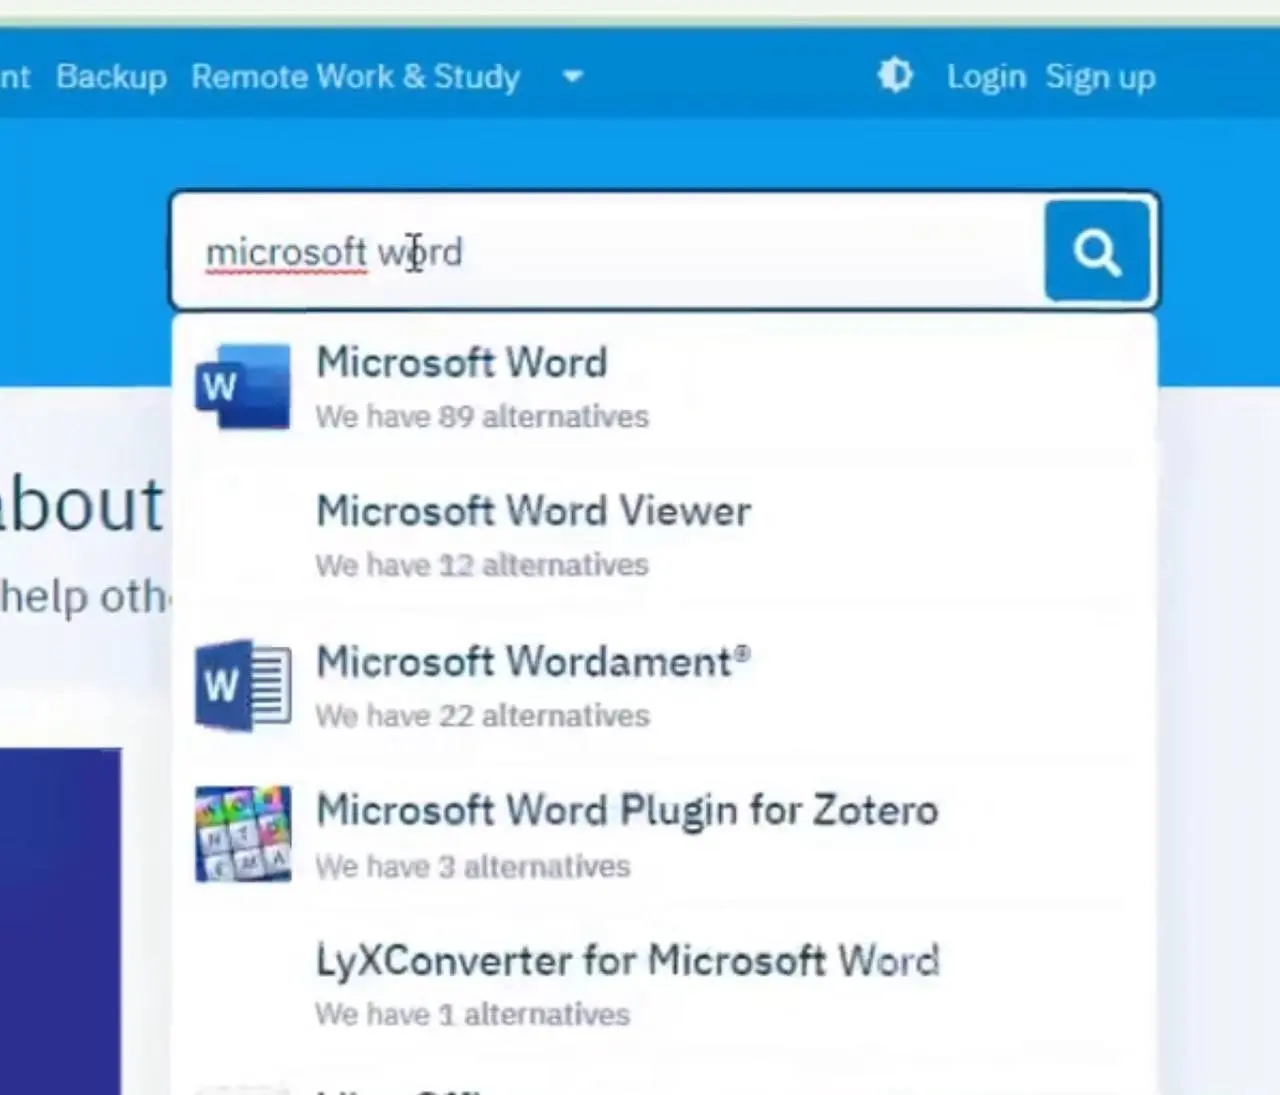Select LyXConverter for Microsoft Word suggestion

tap(665, 985)
